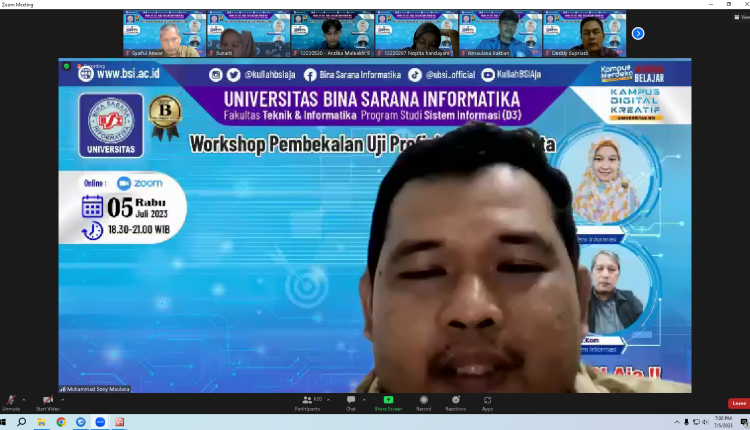
Task: Select 12220530 - Andika Maleakhi's video thumbnail
Action: pyautogui.click(x=332, y=33)
